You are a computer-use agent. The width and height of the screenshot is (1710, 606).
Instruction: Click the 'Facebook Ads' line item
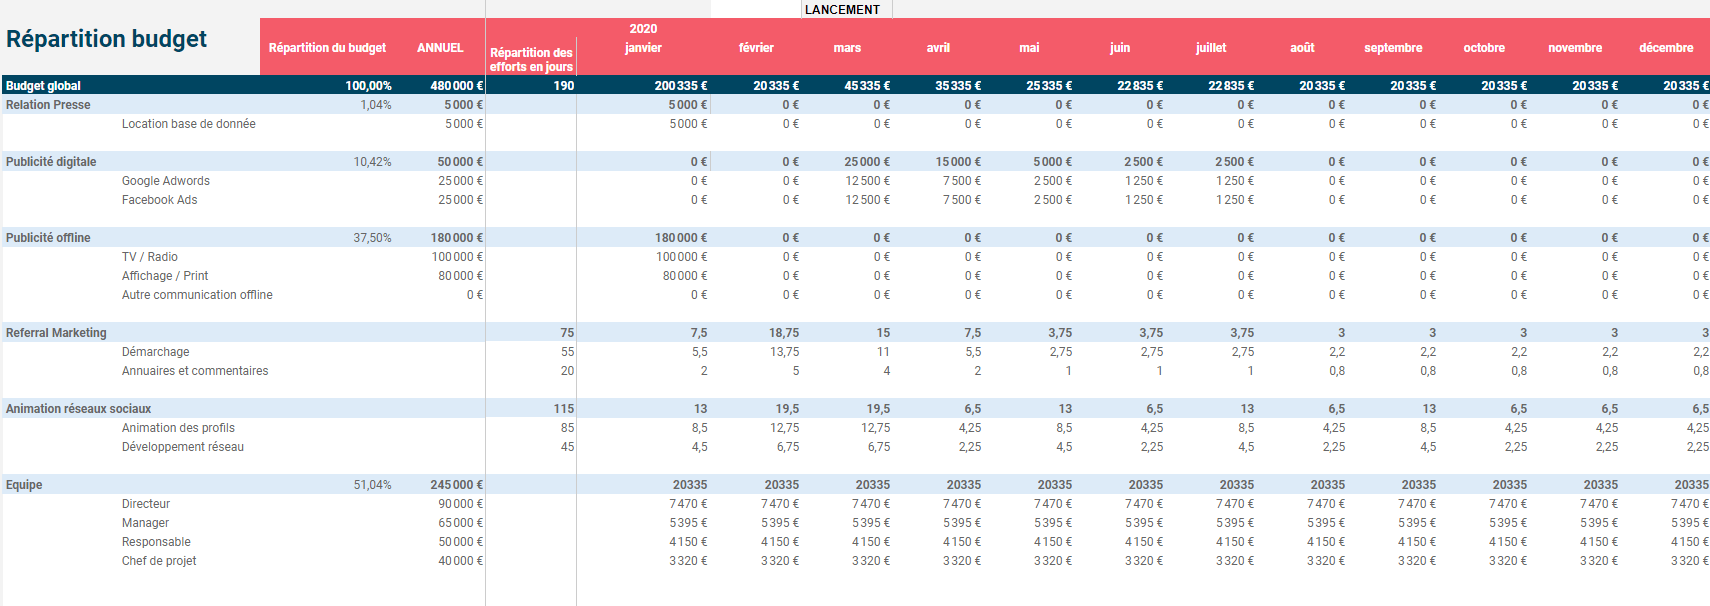coord(160,200)
